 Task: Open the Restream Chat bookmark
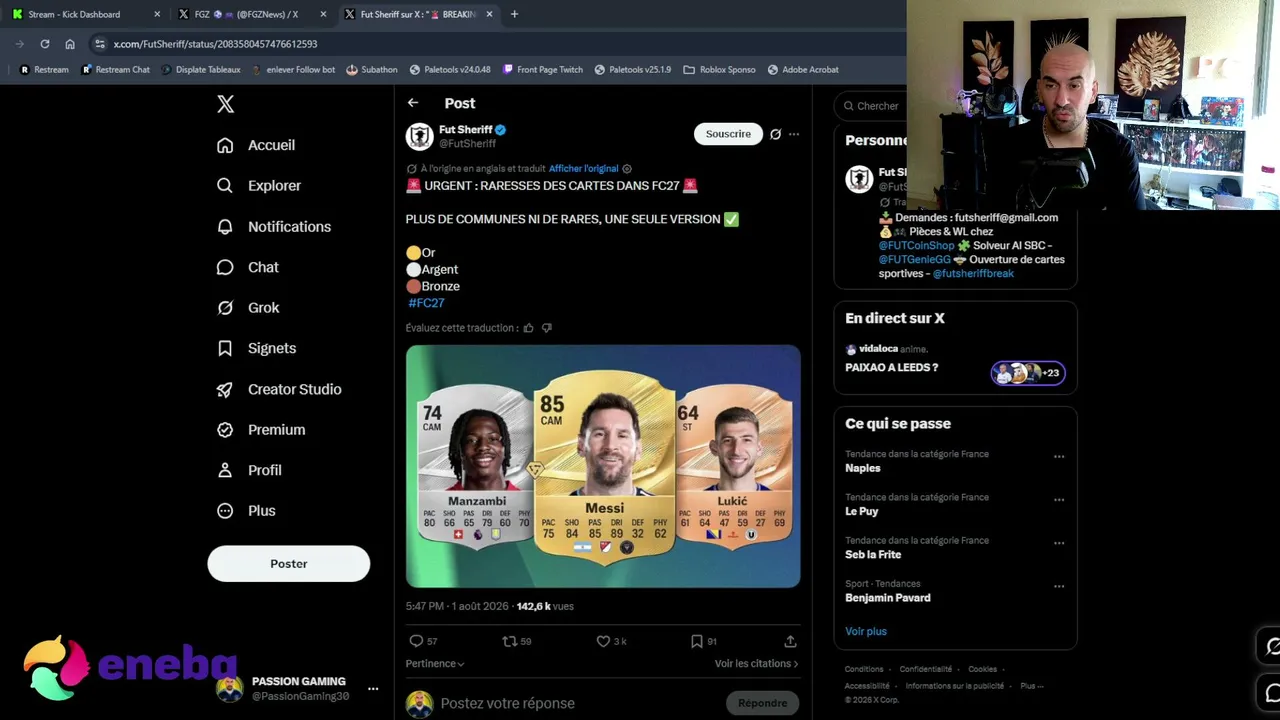pyautogui.click(x=115, y=70)
